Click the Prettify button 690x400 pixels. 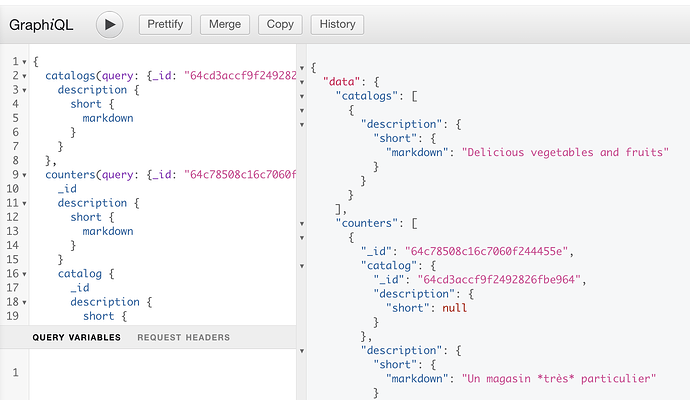point(165,24)
